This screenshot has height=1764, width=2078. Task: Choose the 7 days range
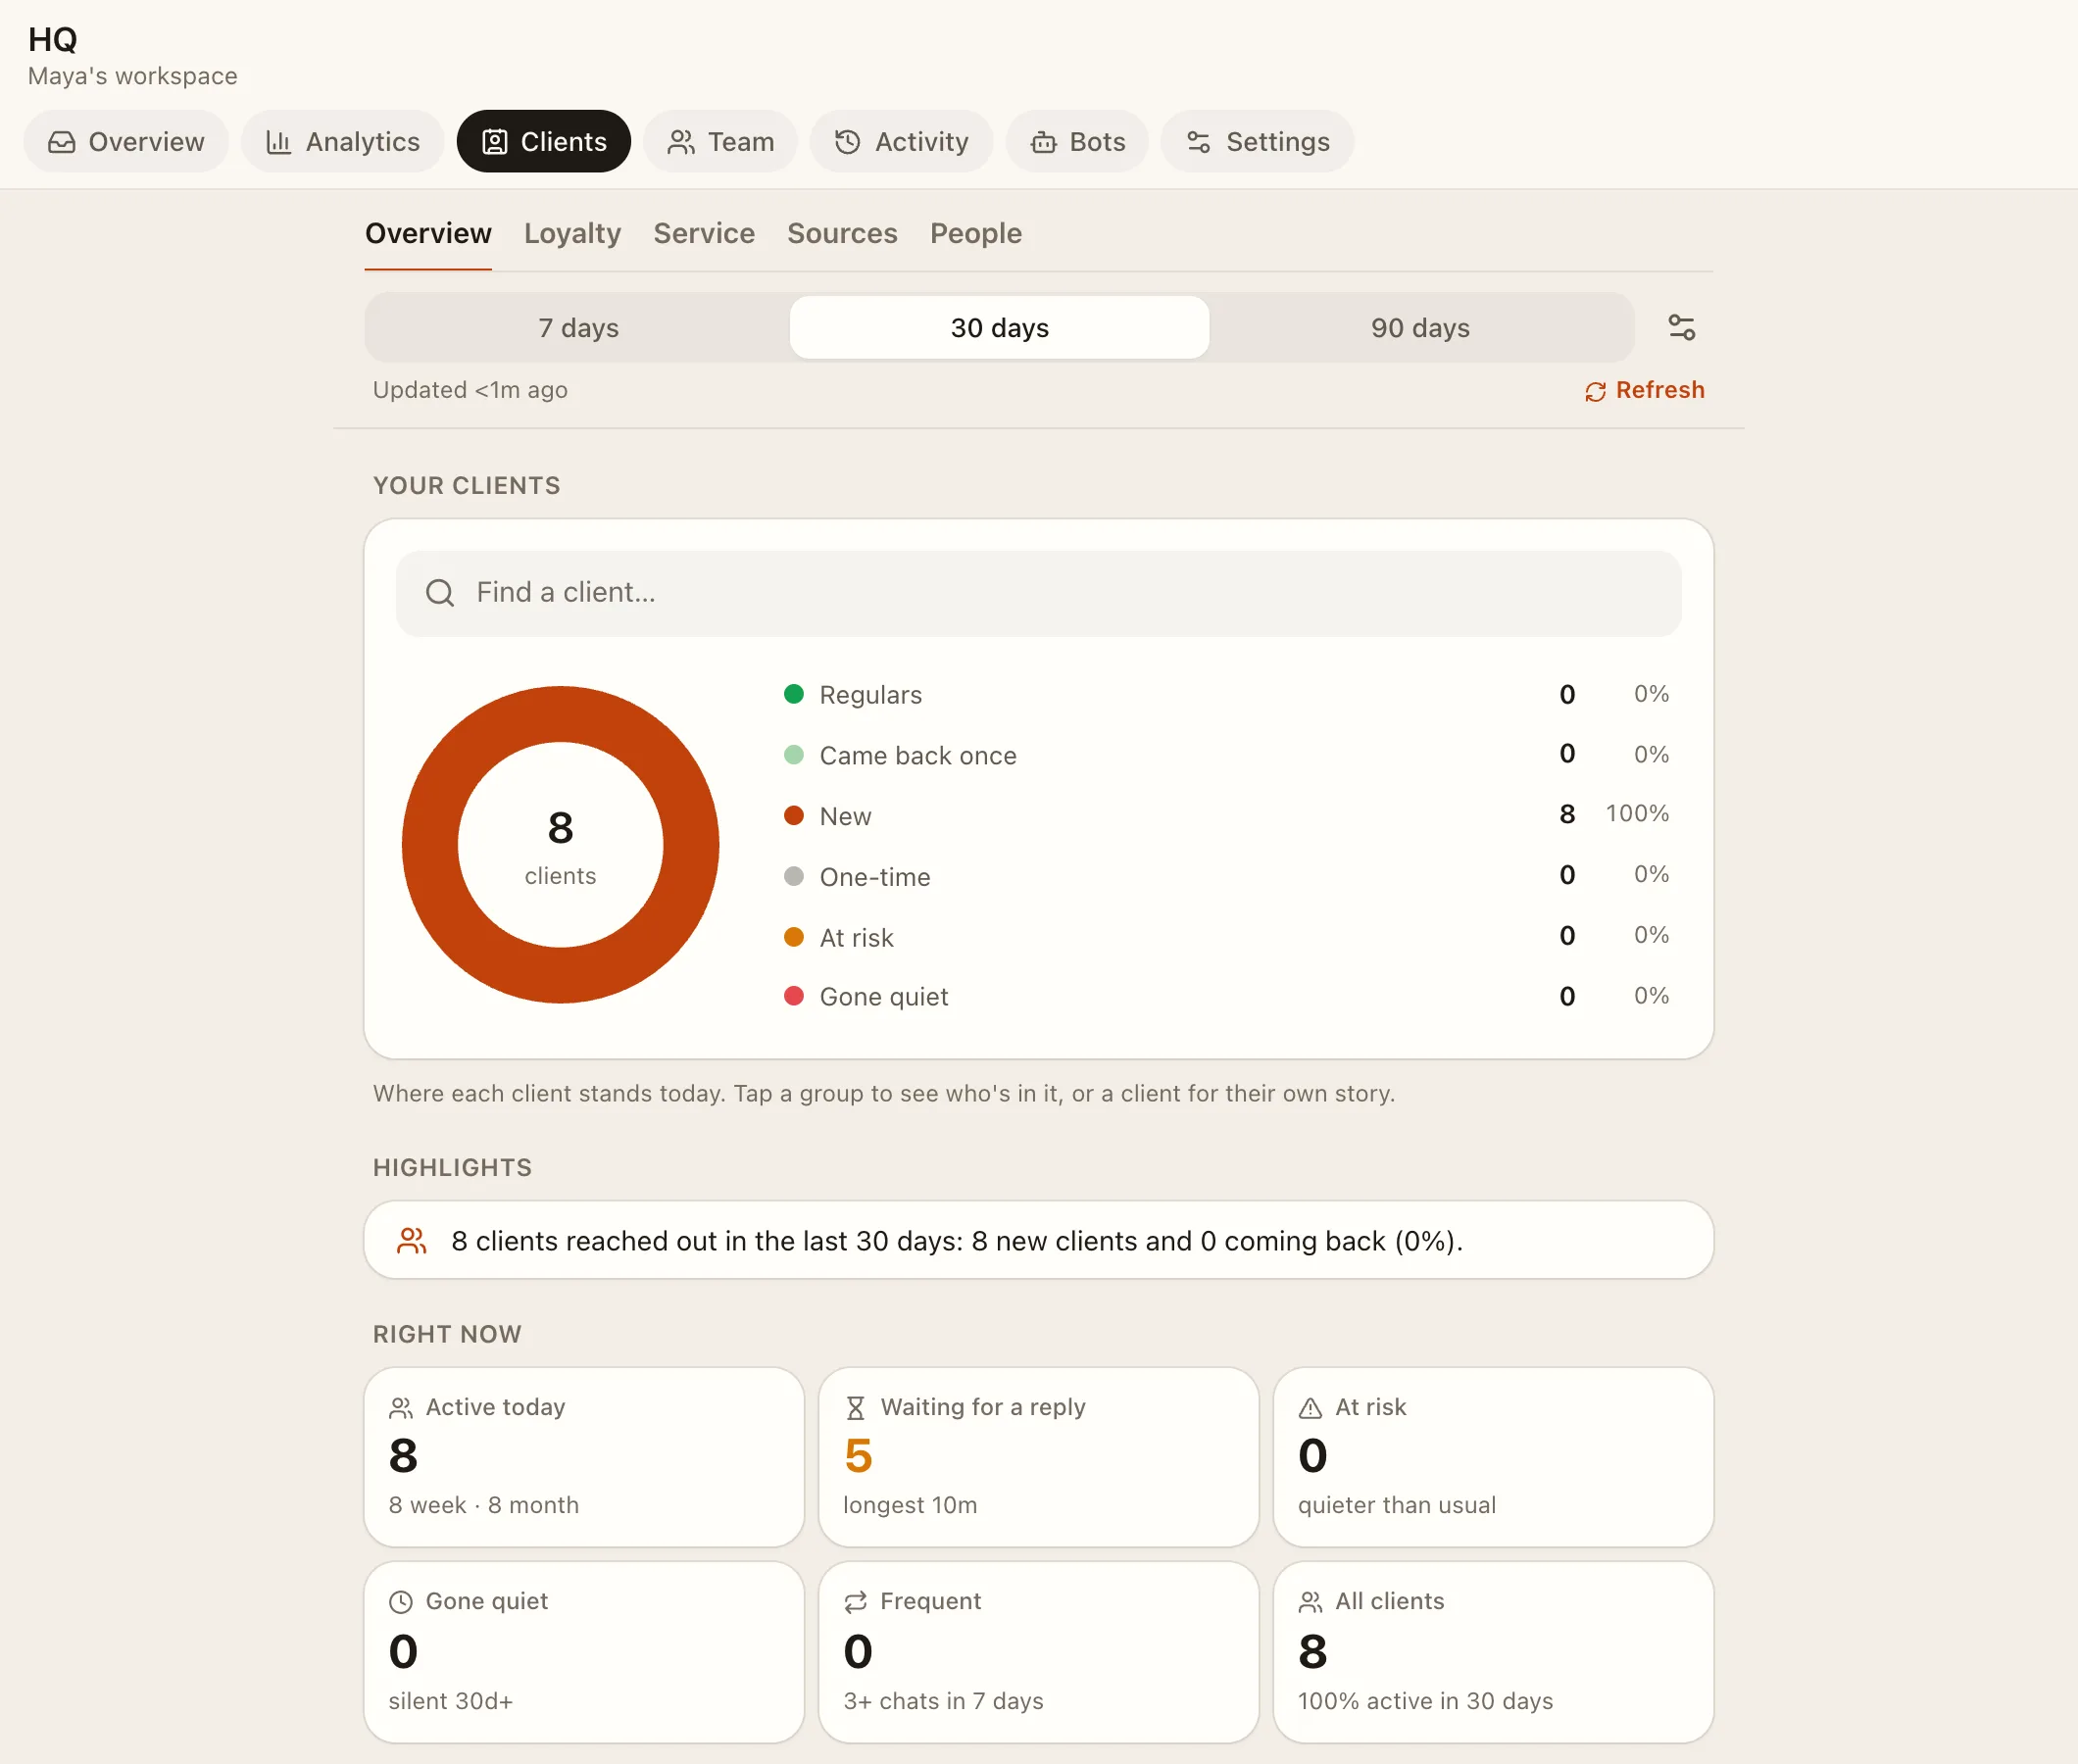coord(578,327)
